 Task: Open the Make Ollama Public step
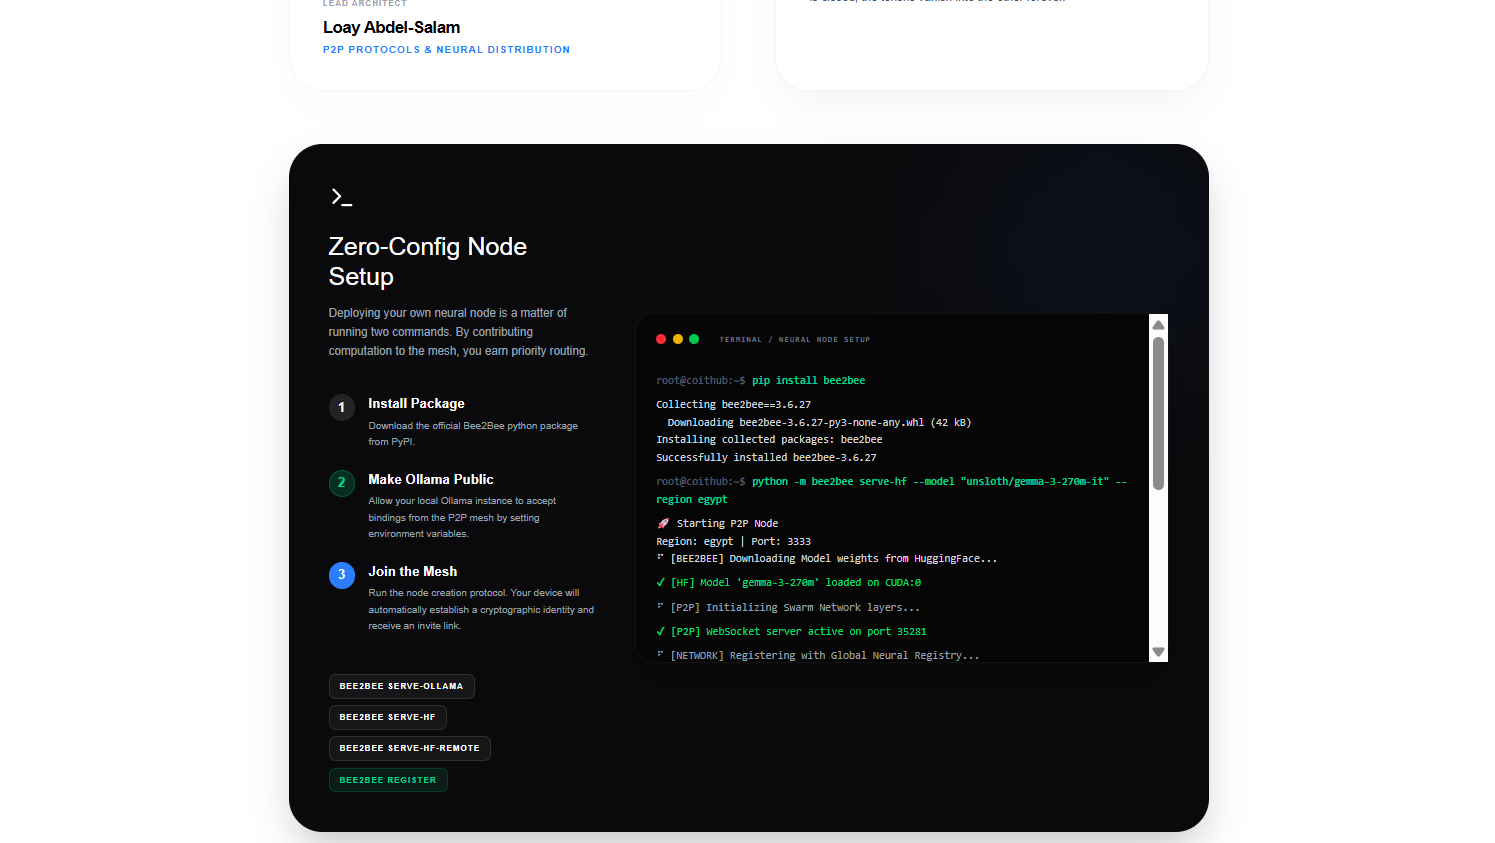click(430, 480)
